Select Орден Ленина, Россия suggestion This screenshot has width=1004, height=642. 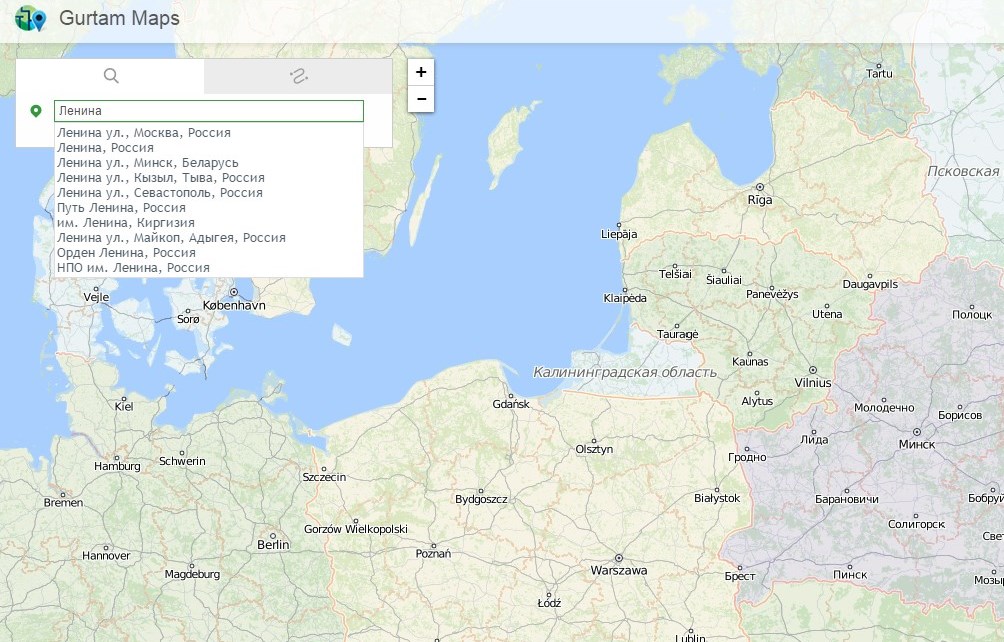click(126, 253)
